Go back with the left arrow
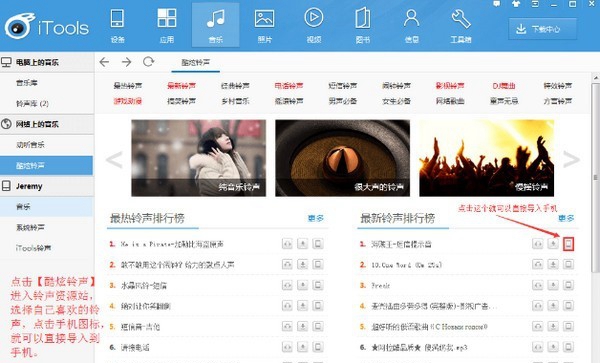The height and width of the screenshot is (363, 600). click(x=104, y=62)
